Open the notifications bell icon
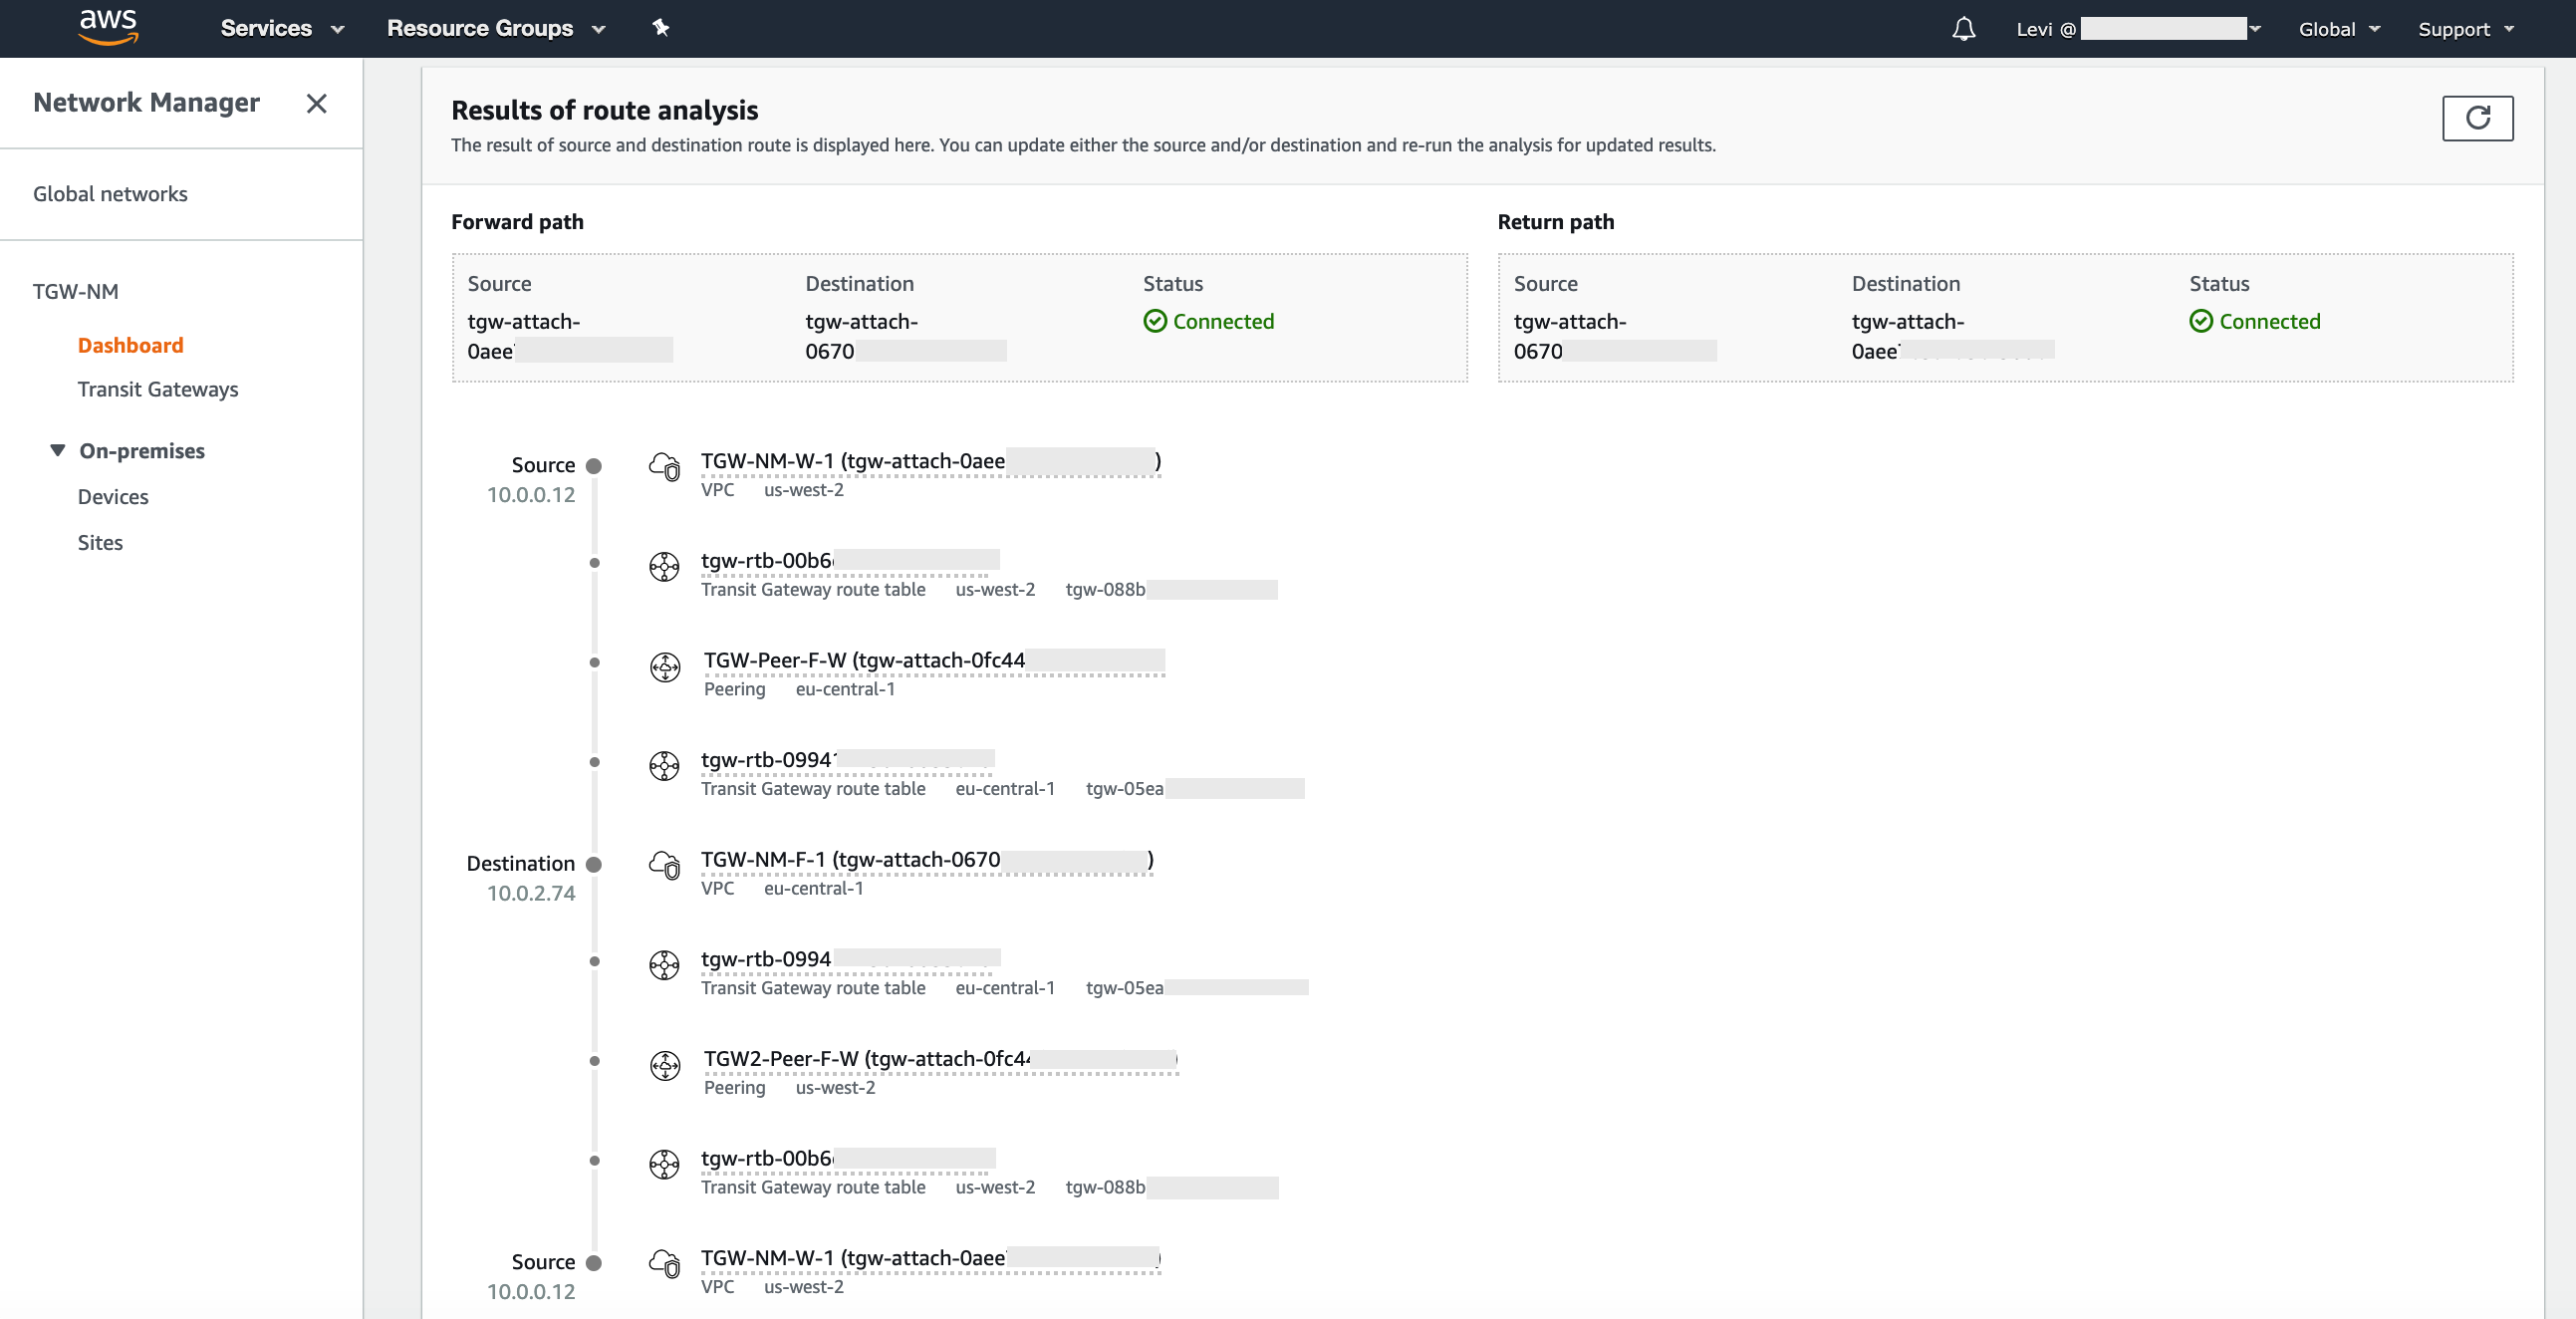This screenshot has height=1319, width=2576. 1963,29
